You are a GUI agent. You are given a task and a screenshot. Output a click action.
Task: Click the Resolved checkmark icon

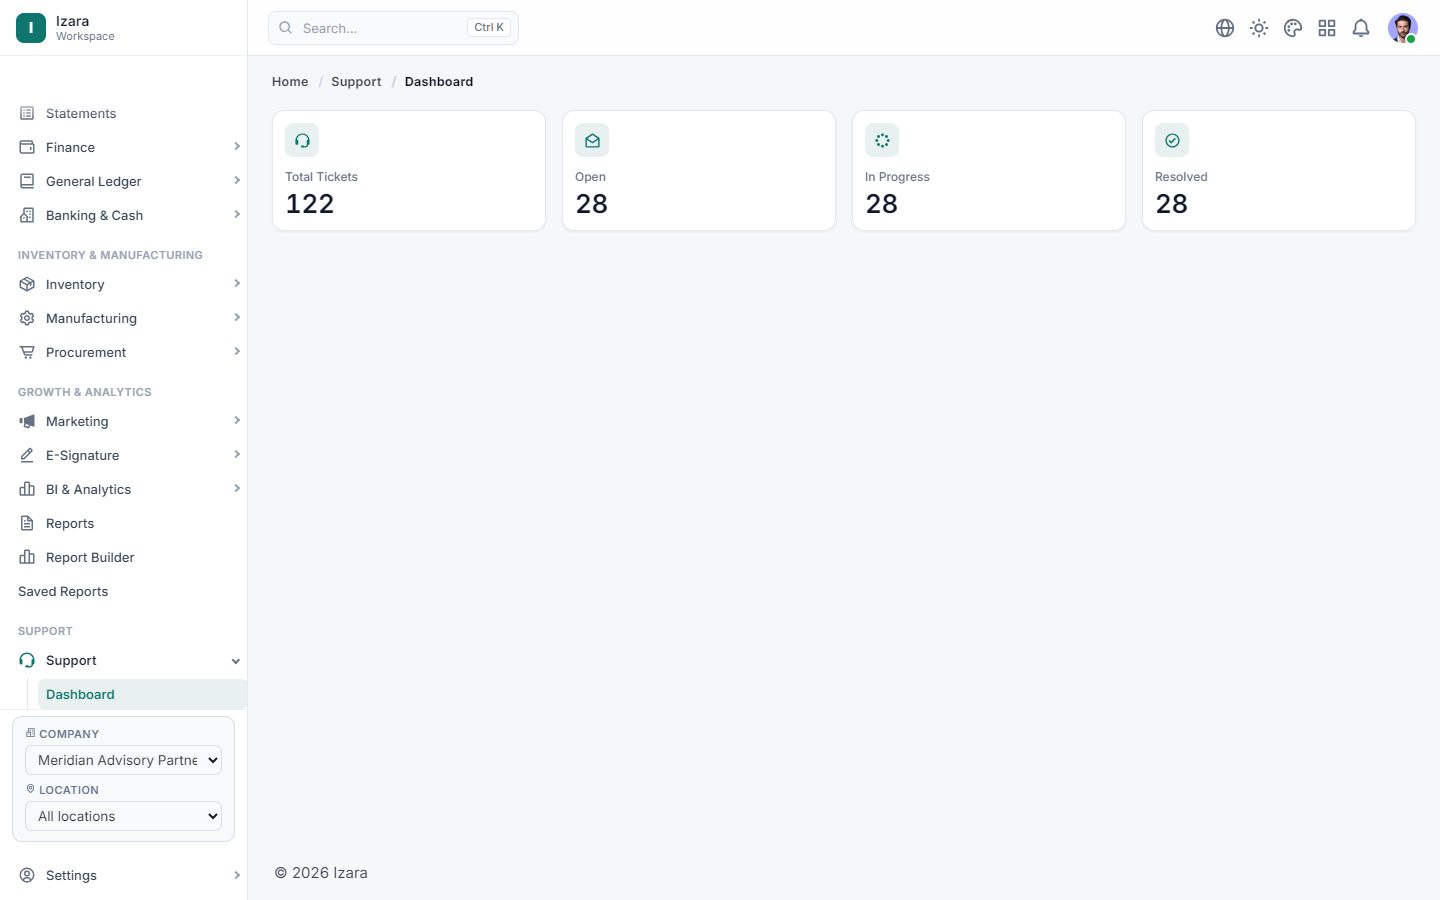1172,140
